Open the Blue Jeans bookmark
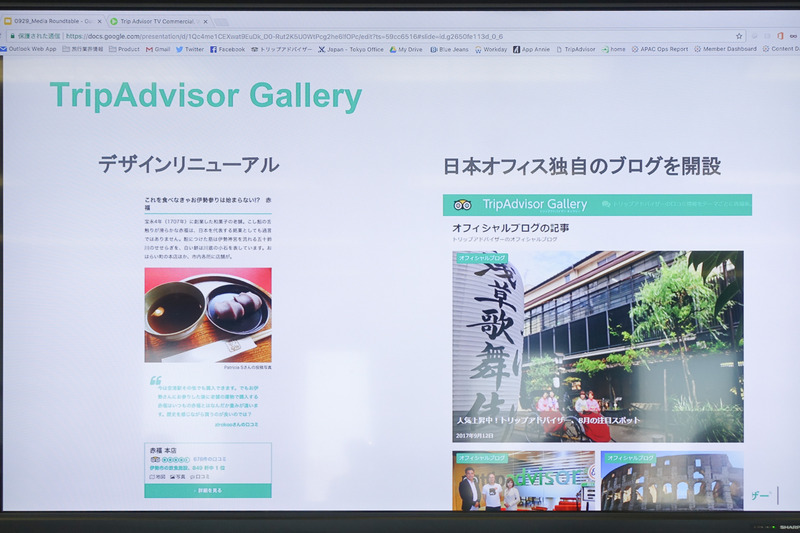This screenshot has width=800, height=533. (x=449, y=49)
